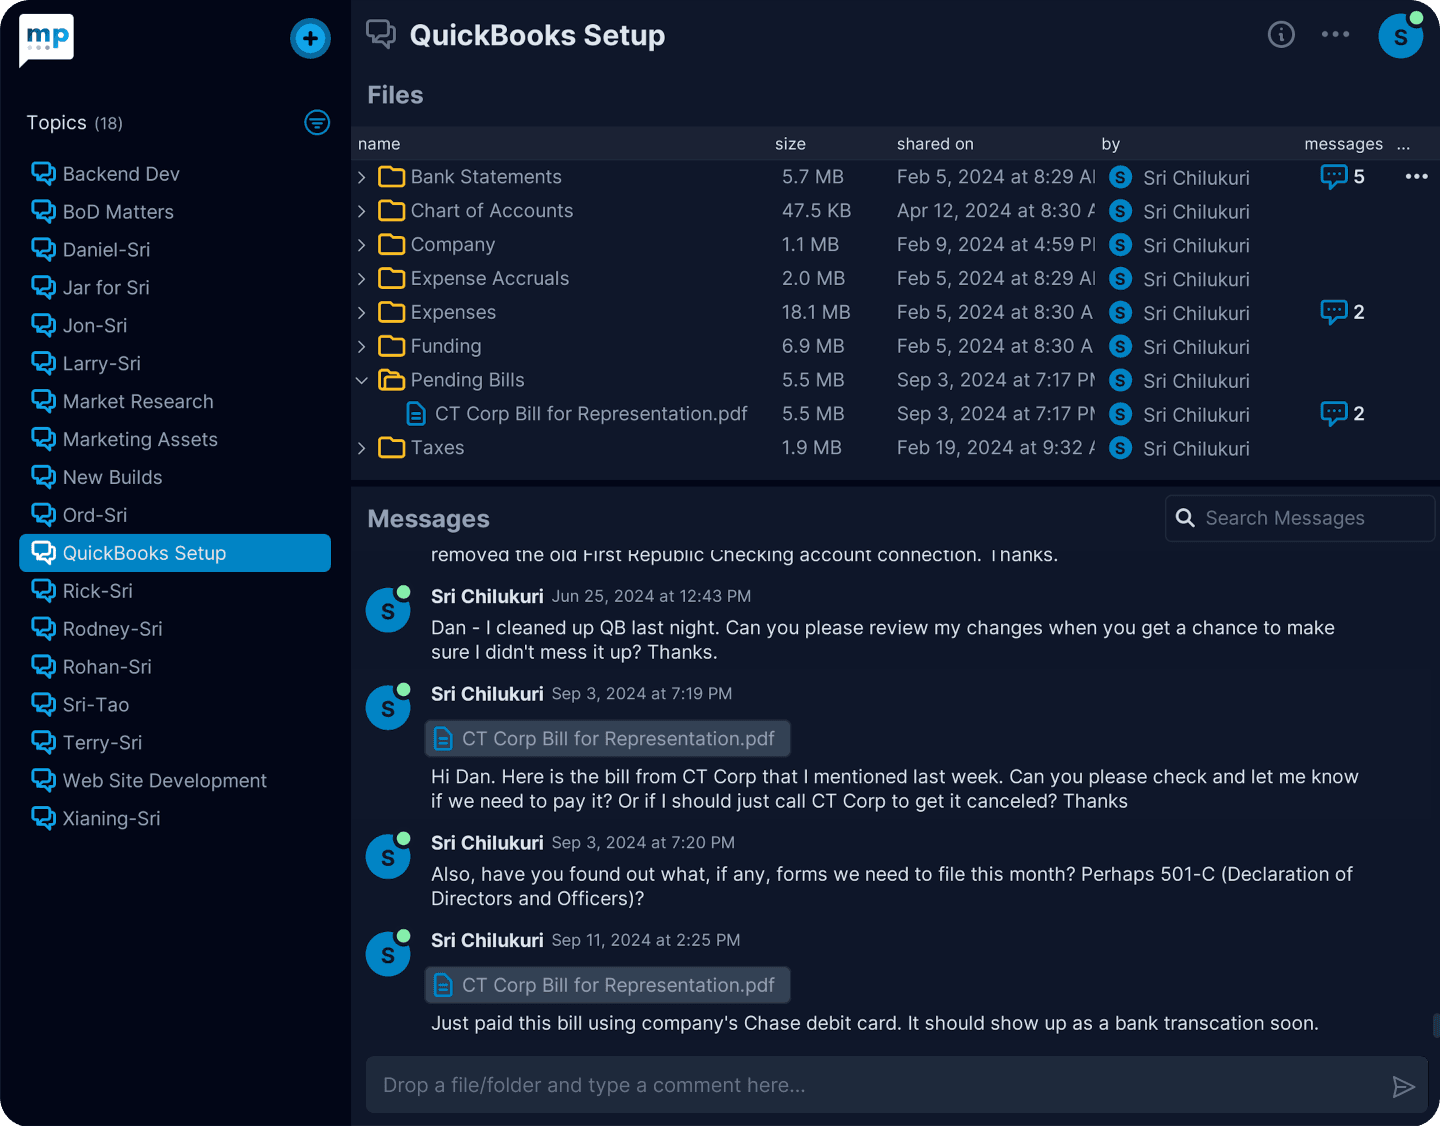1440x1127 pixels.
Task: Click the Bank Statements folder icon
Action: point(391,177)
